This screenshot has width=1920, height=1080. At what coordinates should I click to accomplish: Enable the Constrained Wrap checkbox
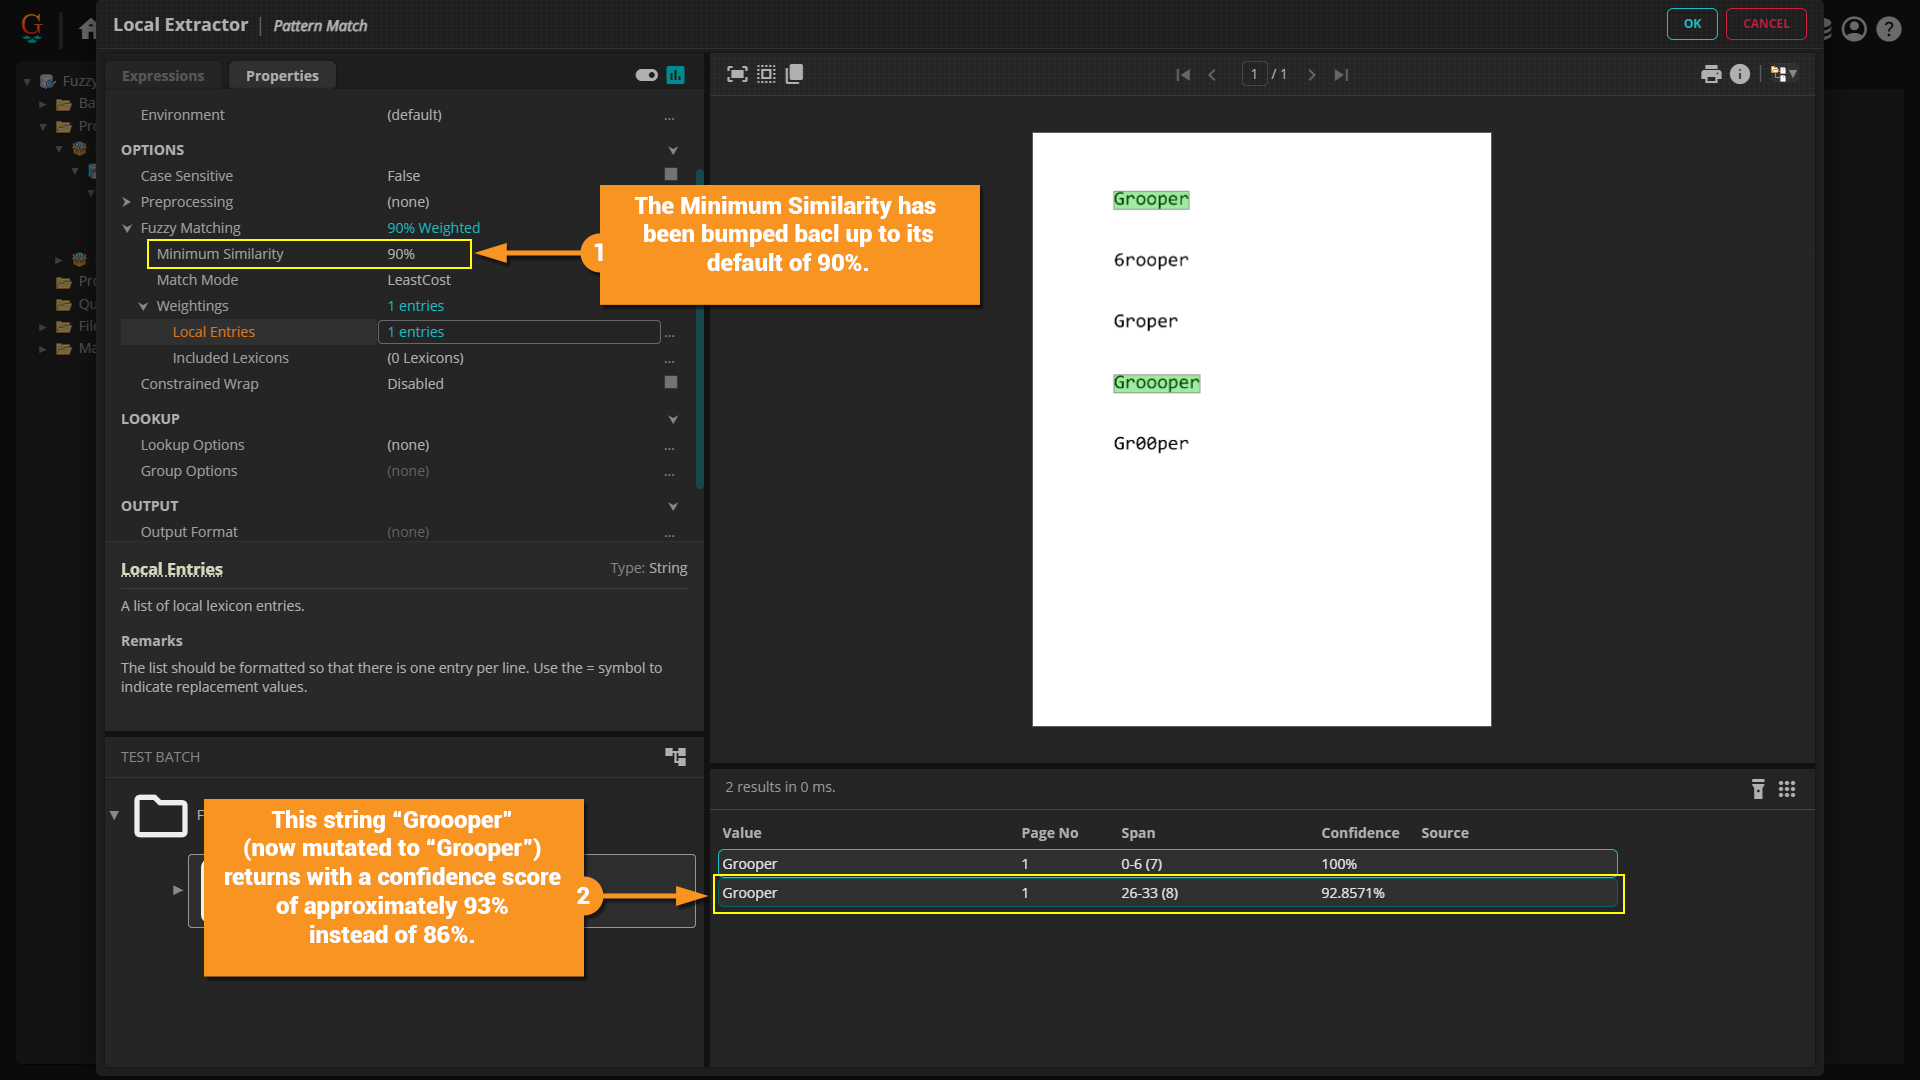point(671,383)
